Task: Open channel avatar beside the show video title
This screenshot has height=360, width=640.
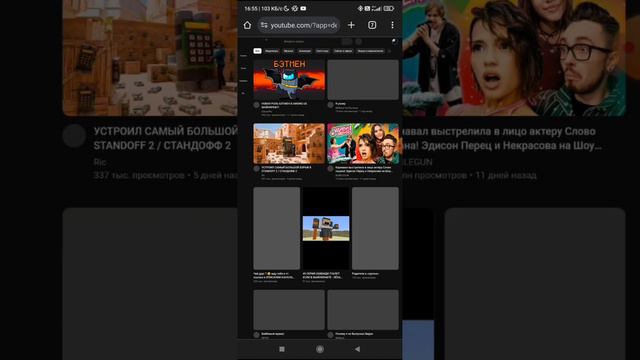Action: (330, 169)
